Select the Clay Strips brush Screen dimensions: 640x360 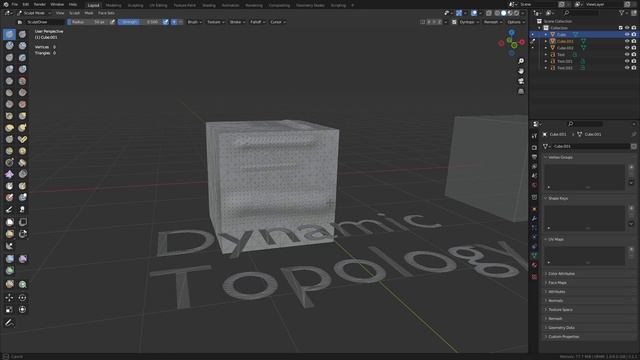point(22,46)
